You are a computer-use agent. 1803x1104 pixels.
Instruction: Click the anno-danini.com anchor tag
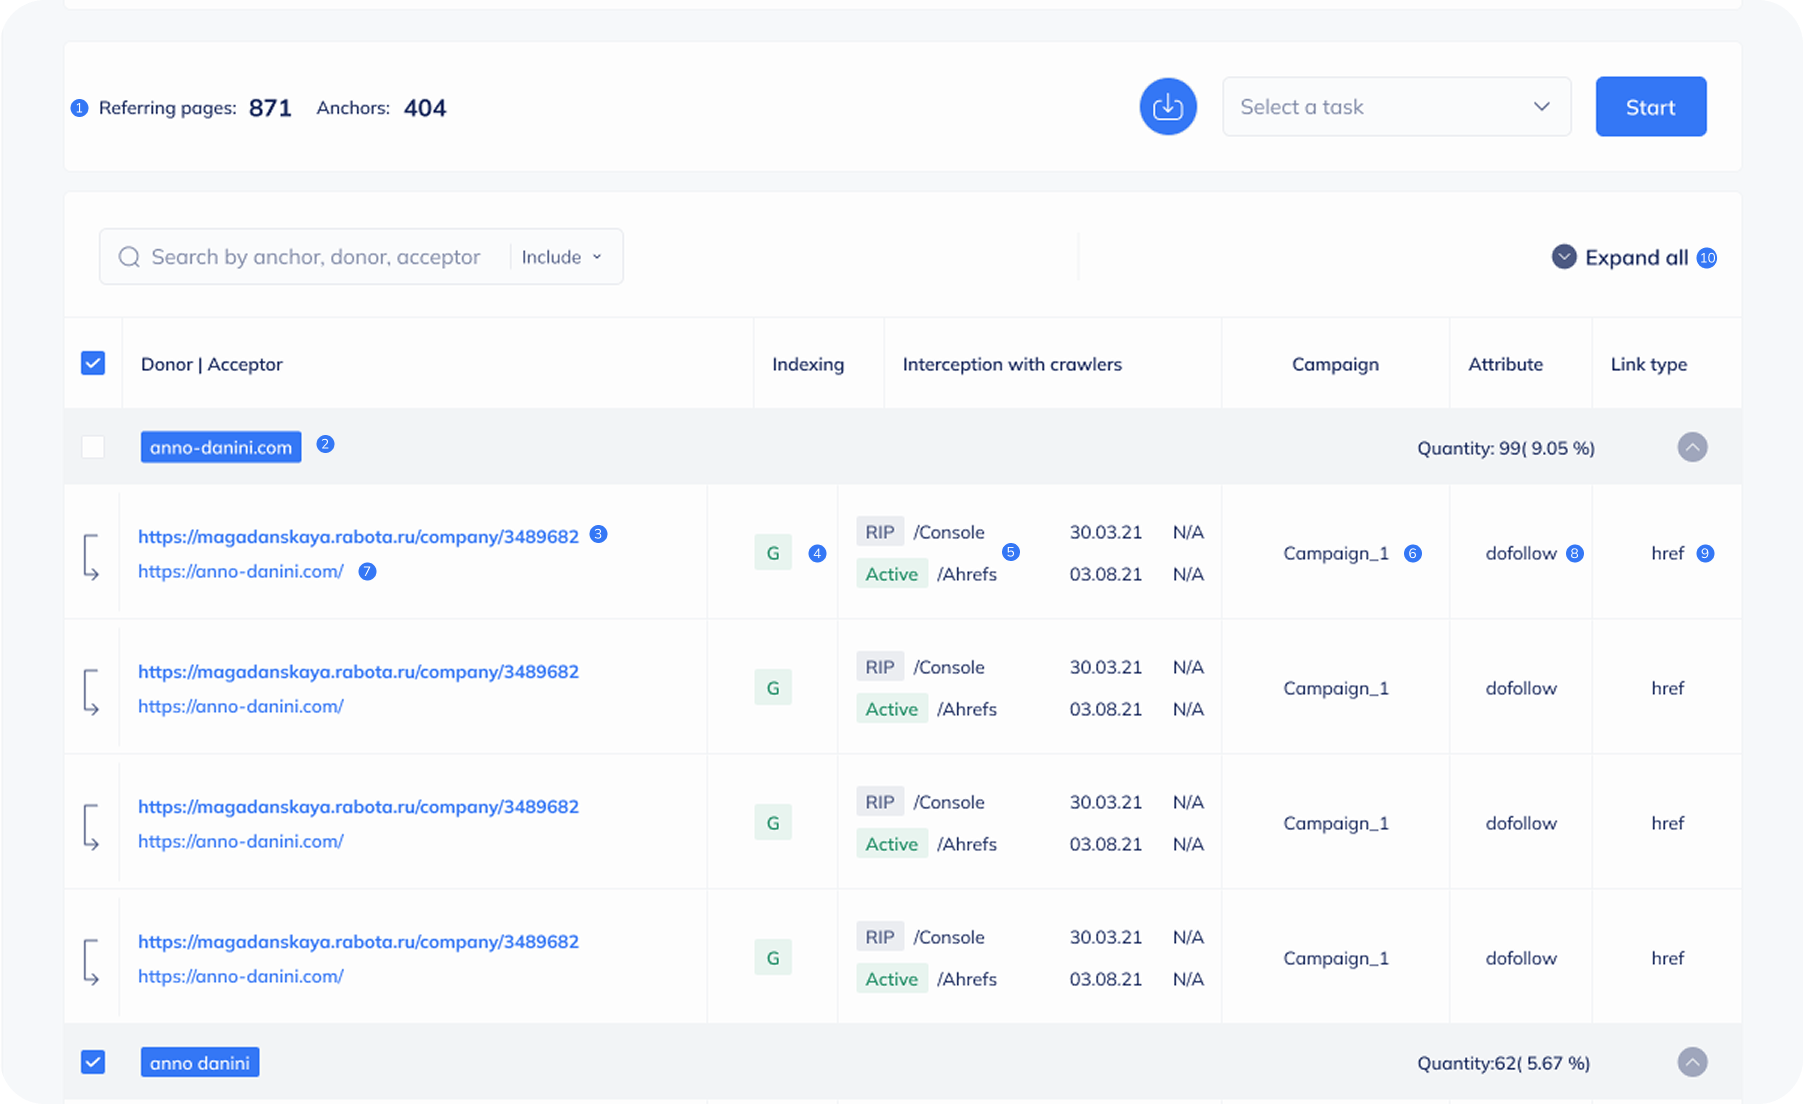pyautogui.click(x=221, y=447)
